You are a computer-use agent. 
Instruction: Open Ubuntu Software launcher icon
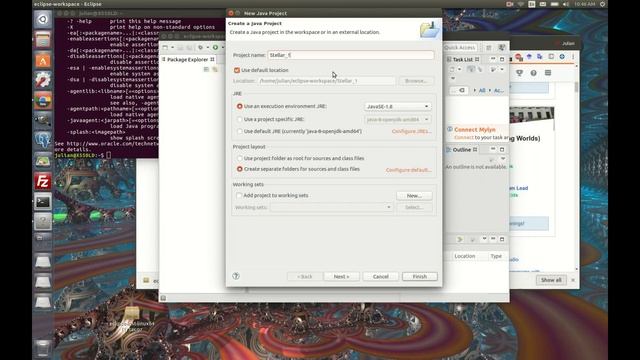[x=43, y=60]
